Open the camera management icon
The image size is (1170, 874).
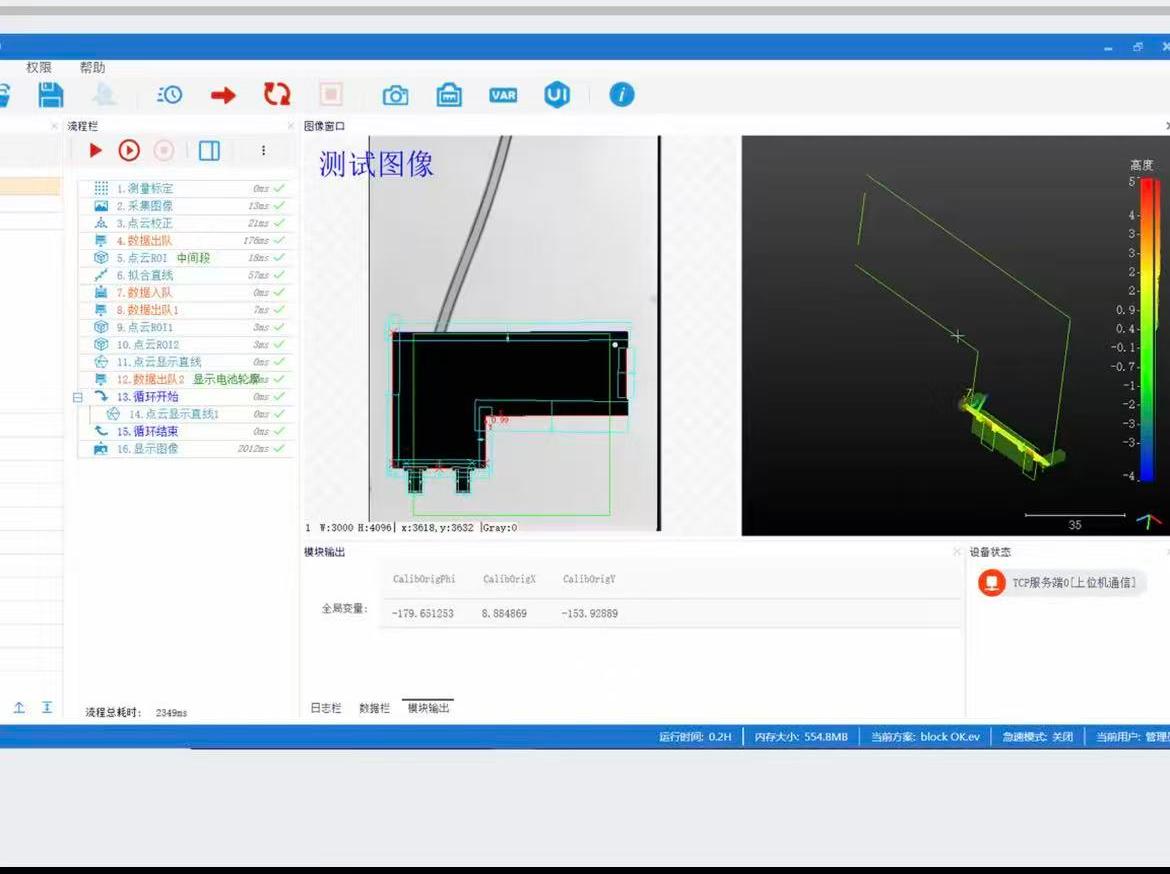pos(396,95)
